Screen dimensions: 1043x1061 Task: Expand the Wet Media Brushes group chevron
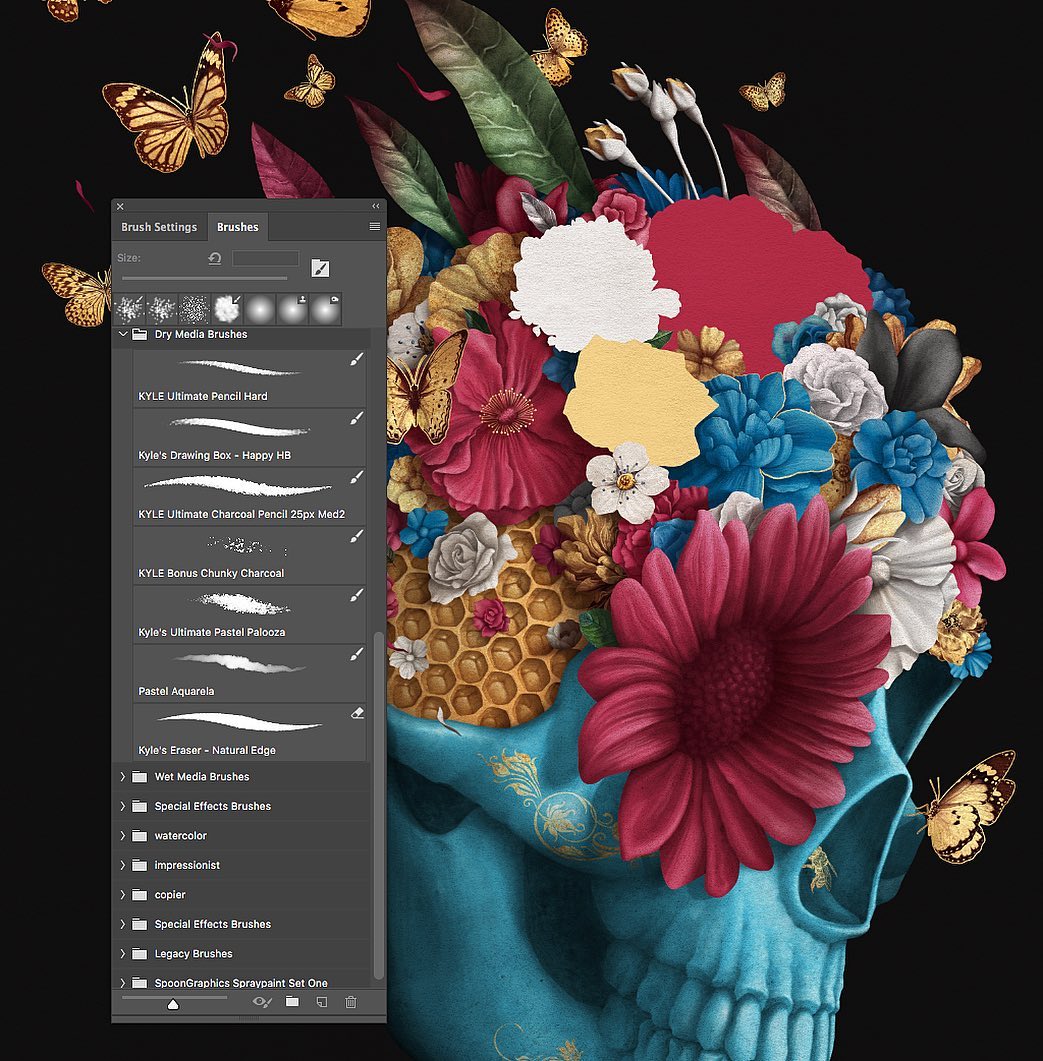123,777
